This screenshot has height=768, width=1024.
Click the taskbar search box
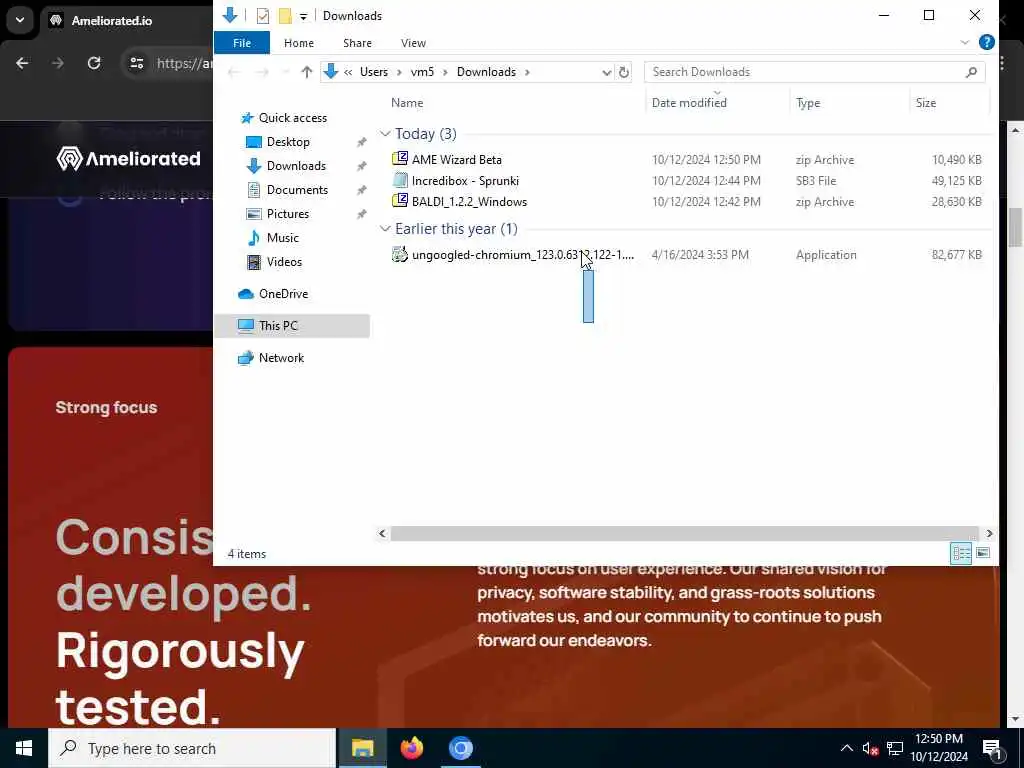tap(191, 748)
